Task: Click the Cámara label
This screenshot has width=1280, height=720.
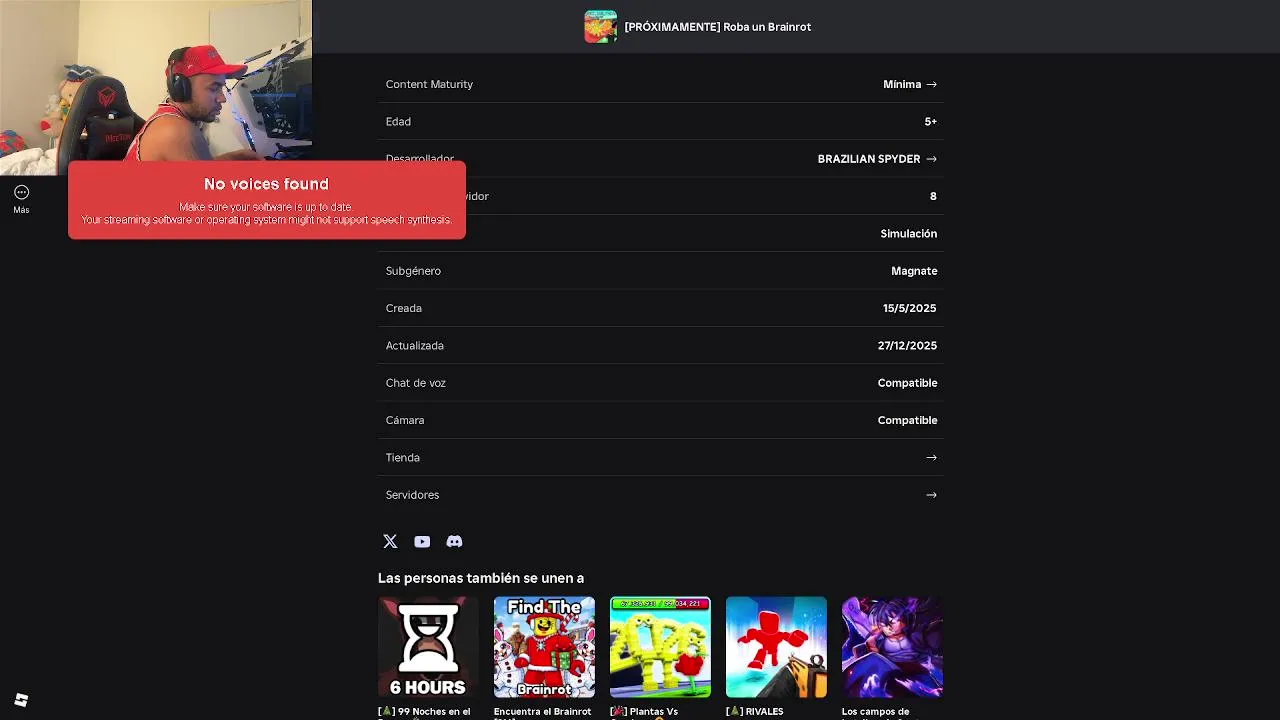Action: 405,420
